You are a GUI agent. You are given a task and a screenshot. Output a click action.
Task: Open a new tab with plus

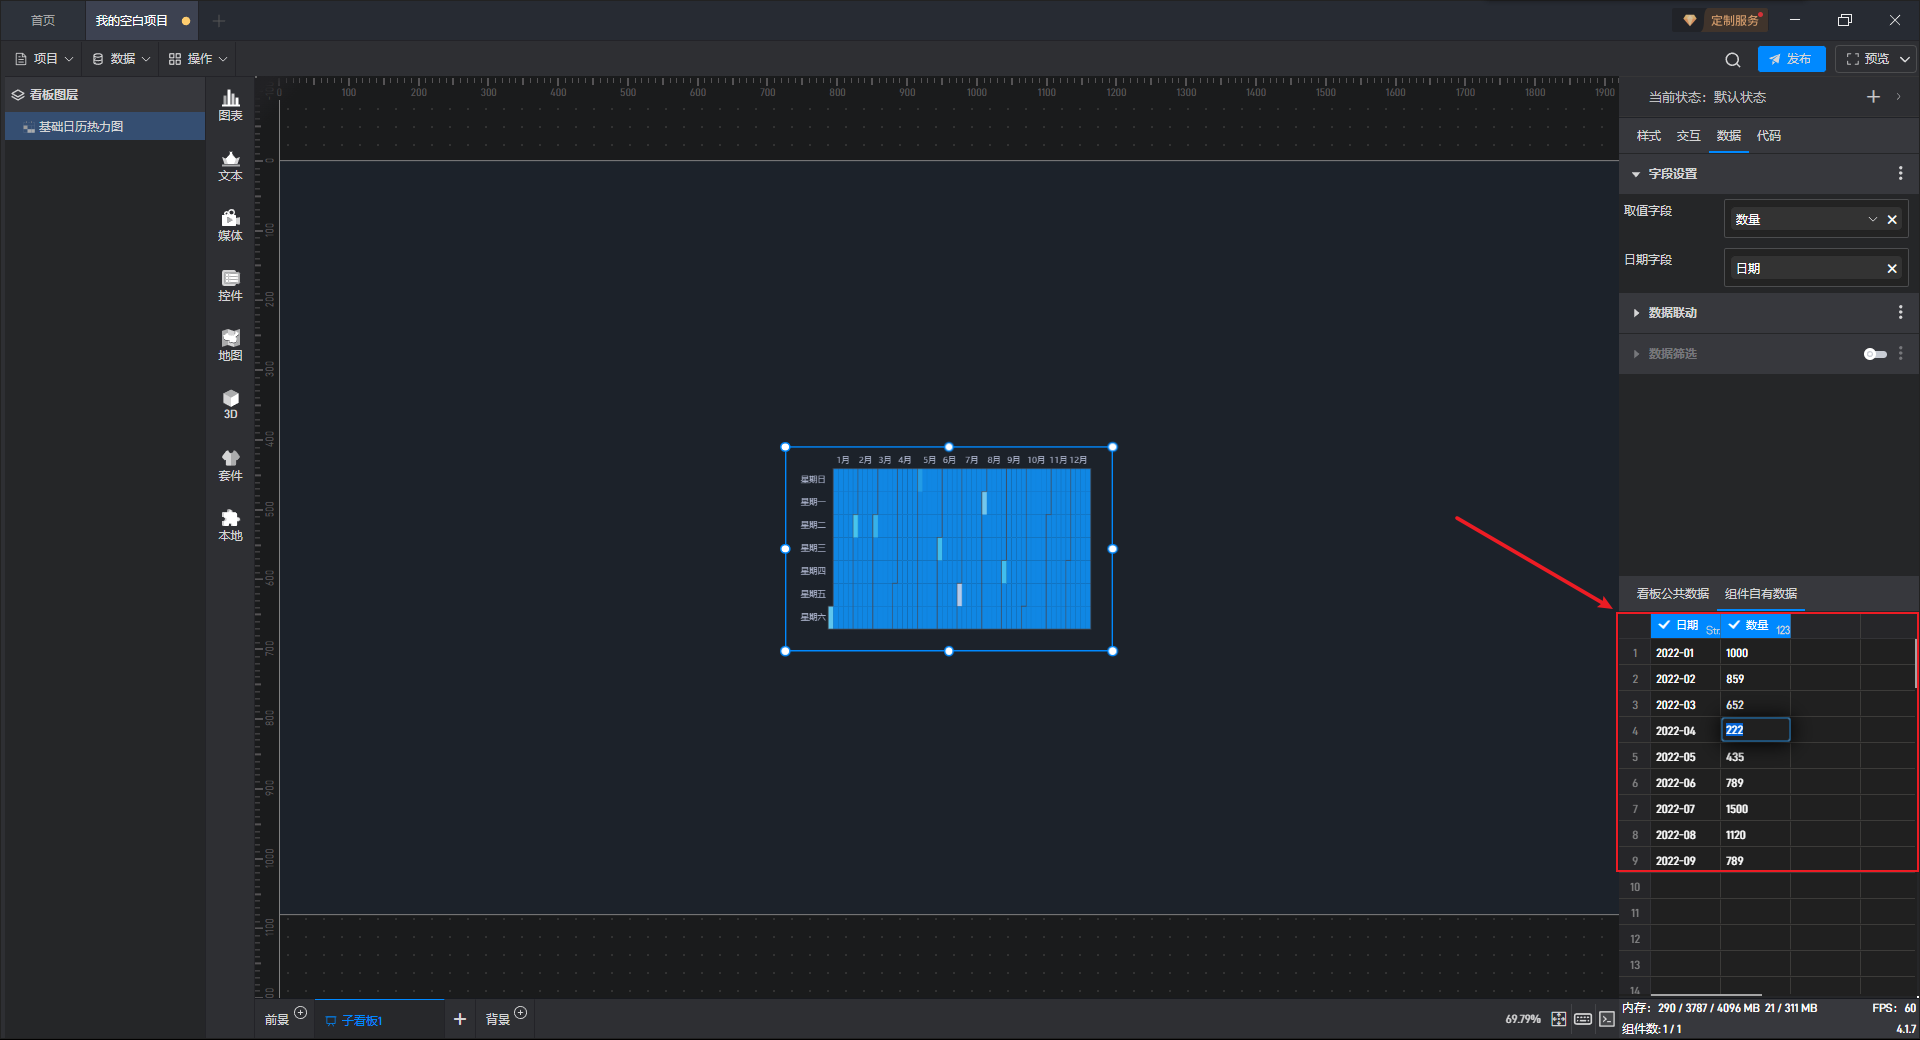click(x=219, y=21)
